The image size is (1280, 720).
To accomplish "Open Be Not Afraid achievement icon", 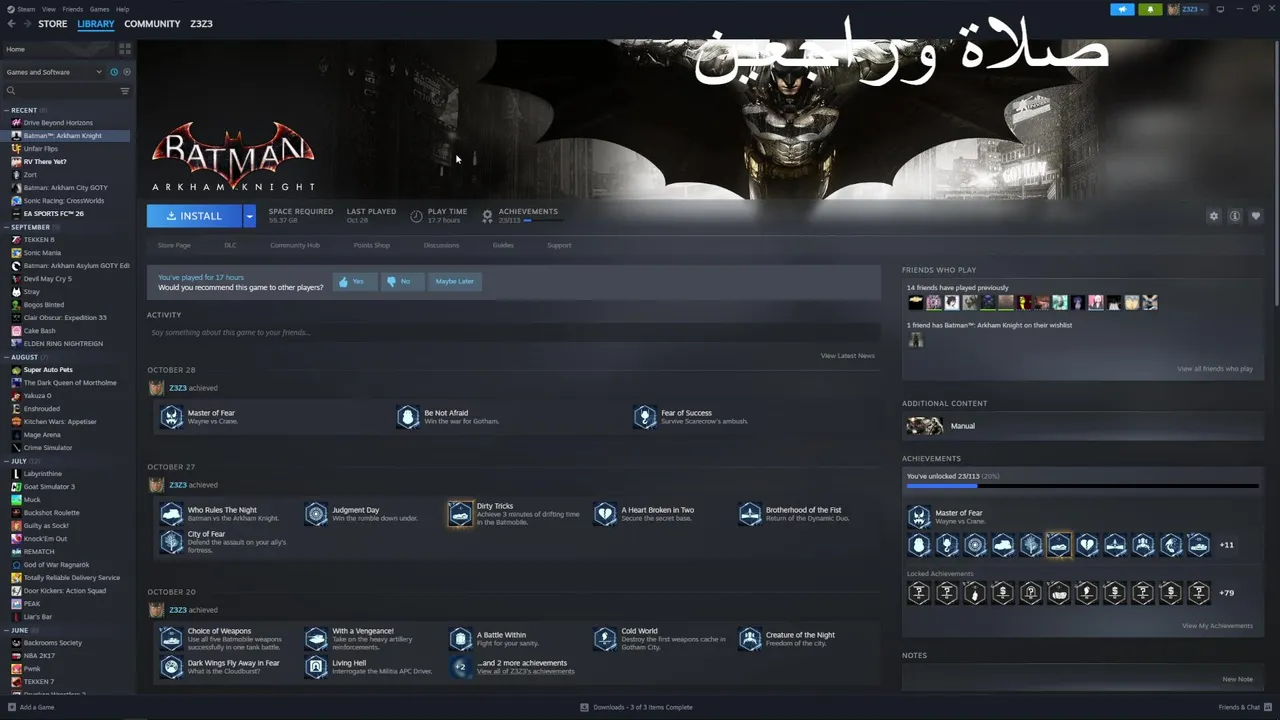I will 408,417.
